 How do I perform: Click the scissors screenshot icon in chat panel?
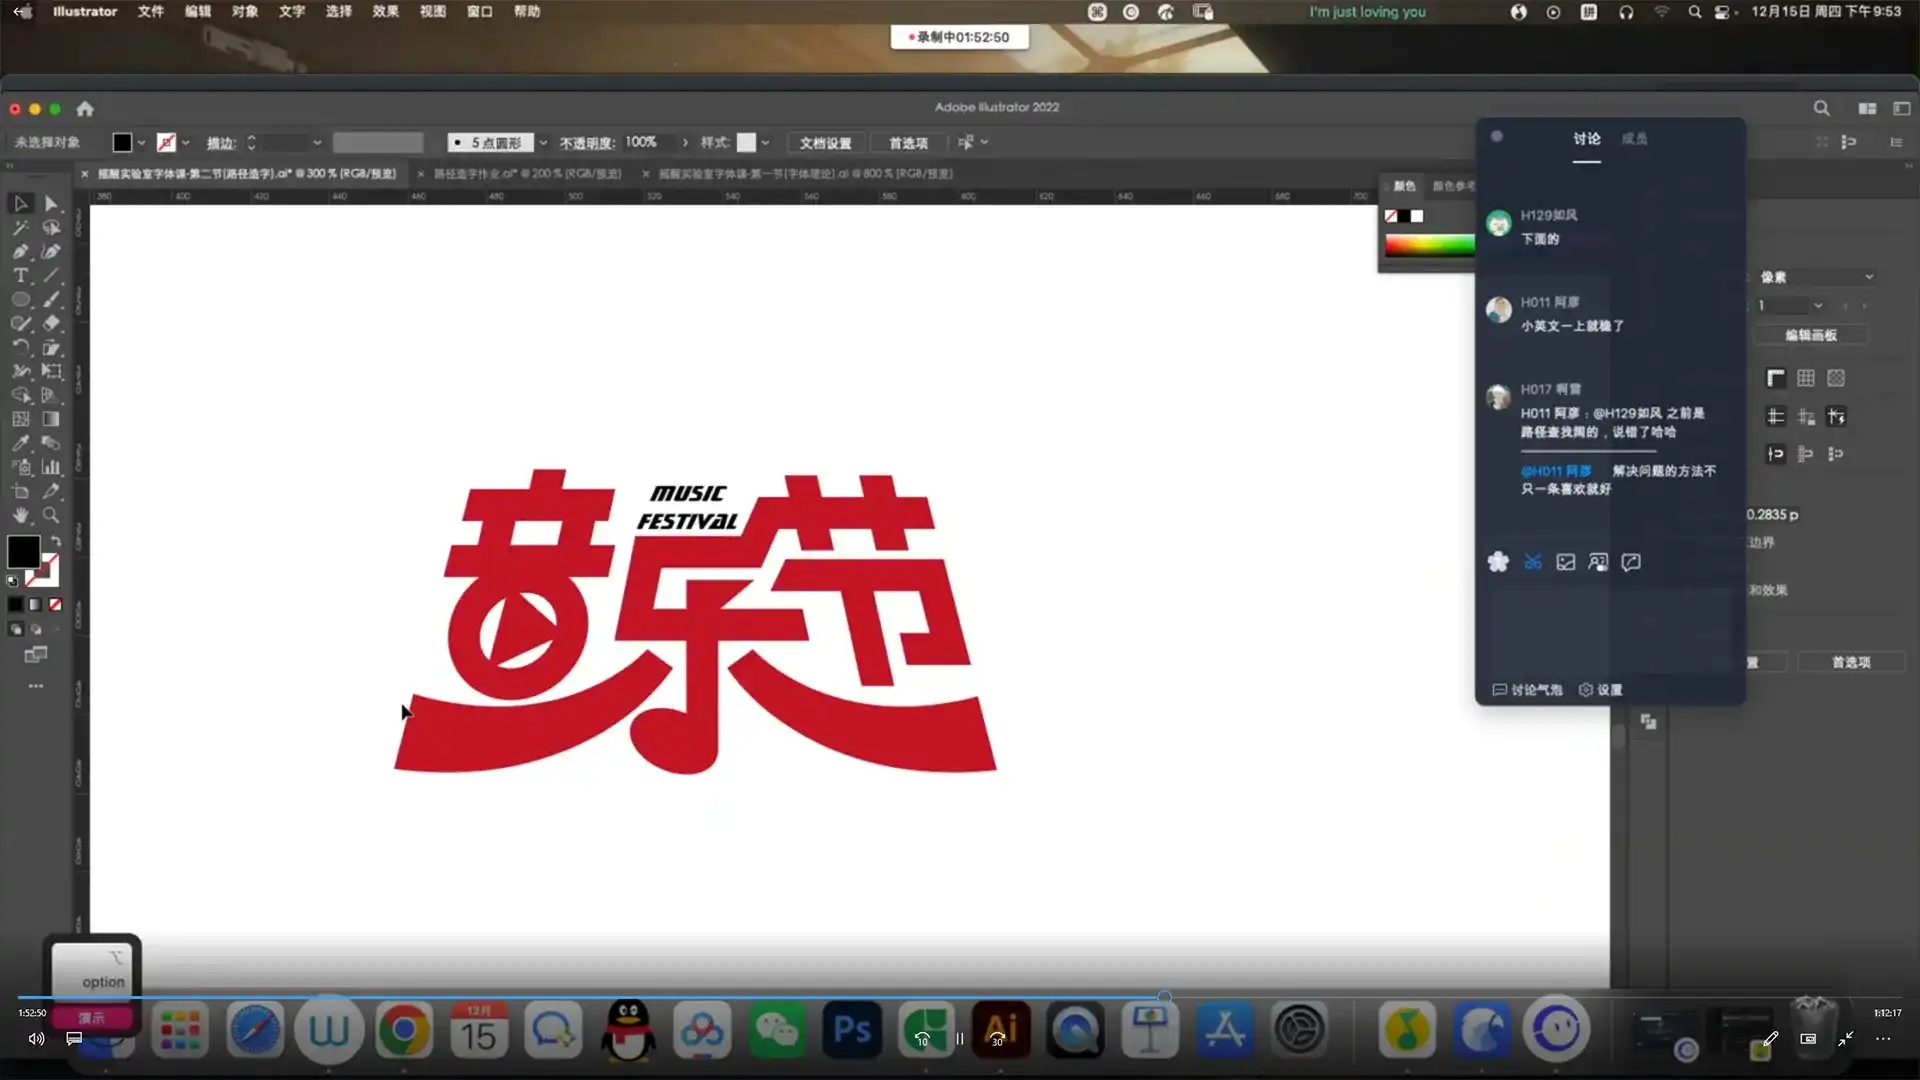[1532, 562]
